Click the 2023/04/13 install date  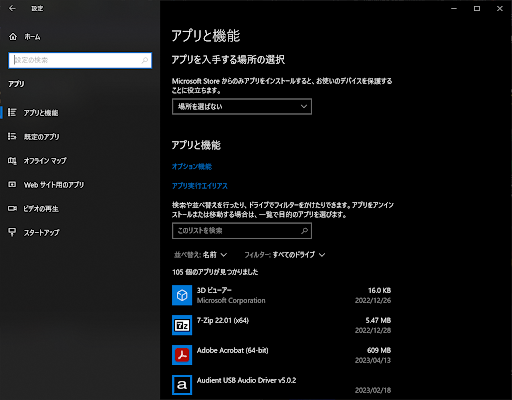[x=373, y=360]
